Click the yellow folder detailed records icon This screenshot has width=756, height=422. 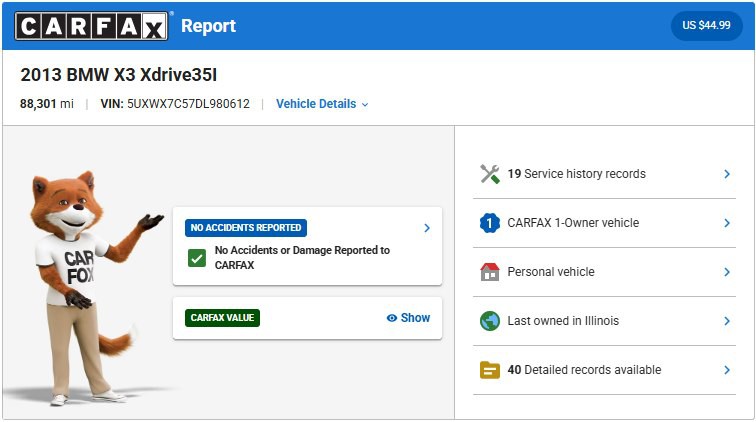pos(489,370)
